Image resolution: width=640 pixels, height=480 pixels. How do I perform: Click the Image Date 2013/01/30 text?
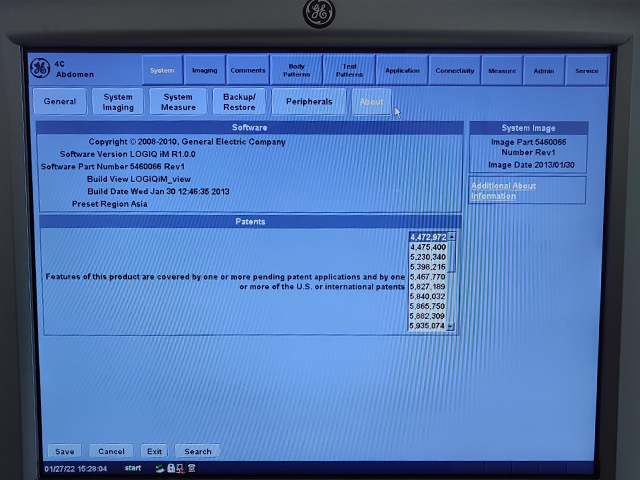click(531, 165)
